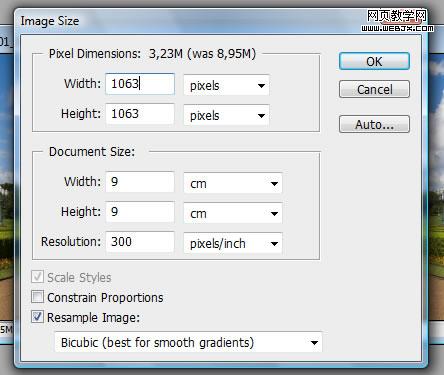The width and height of the screenshot is (444, 375).
Task: Click the Resolution value field
Action: 140,242
